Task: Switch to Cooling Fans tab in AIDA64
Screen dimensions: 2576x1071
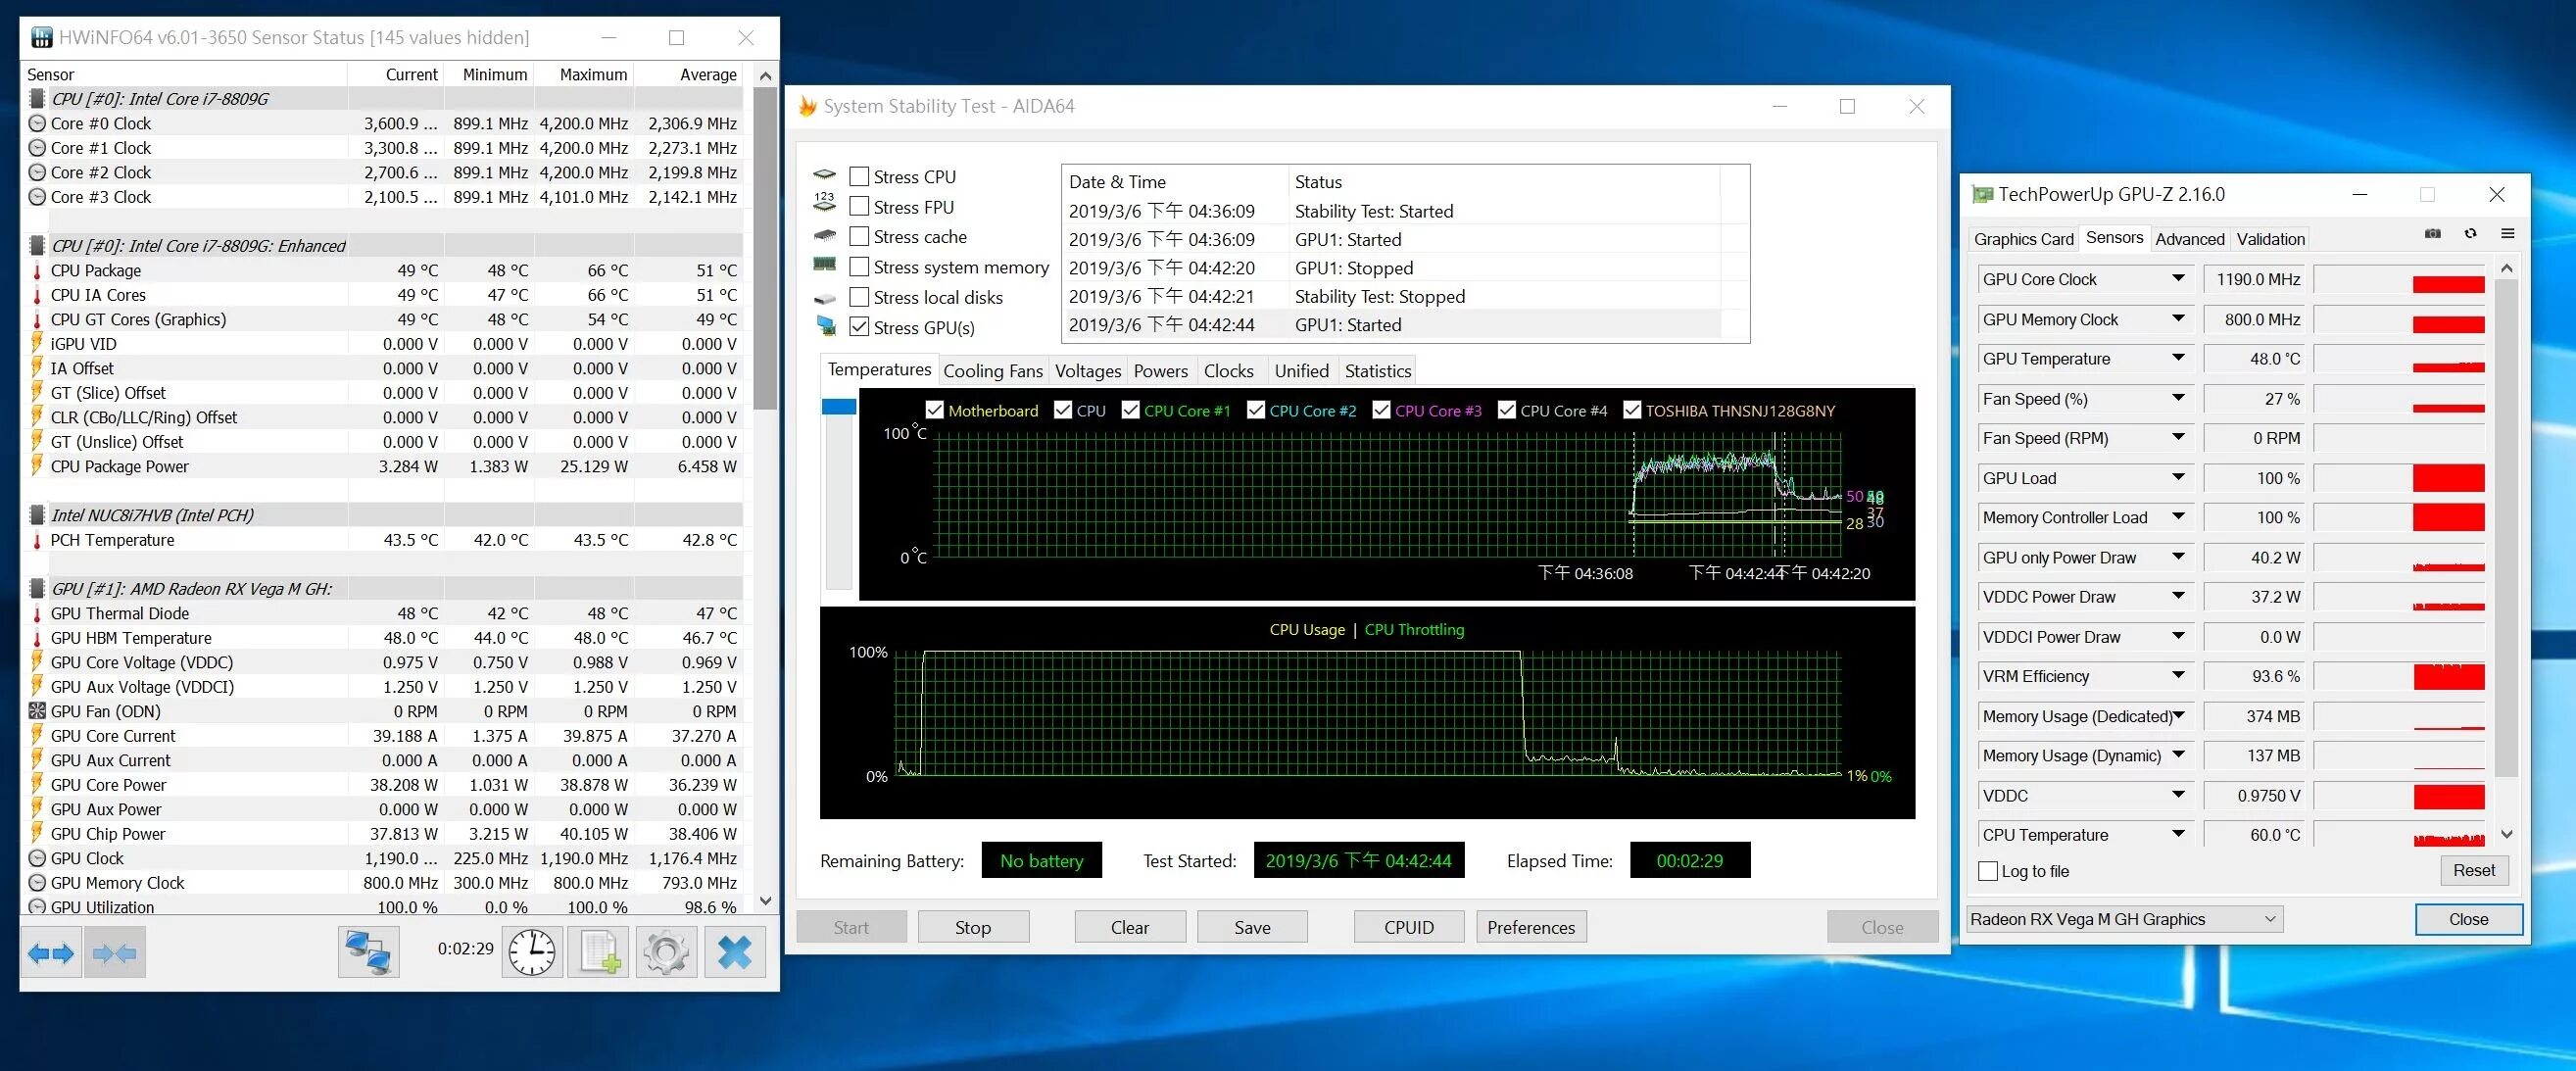Action: click(992, 371)
